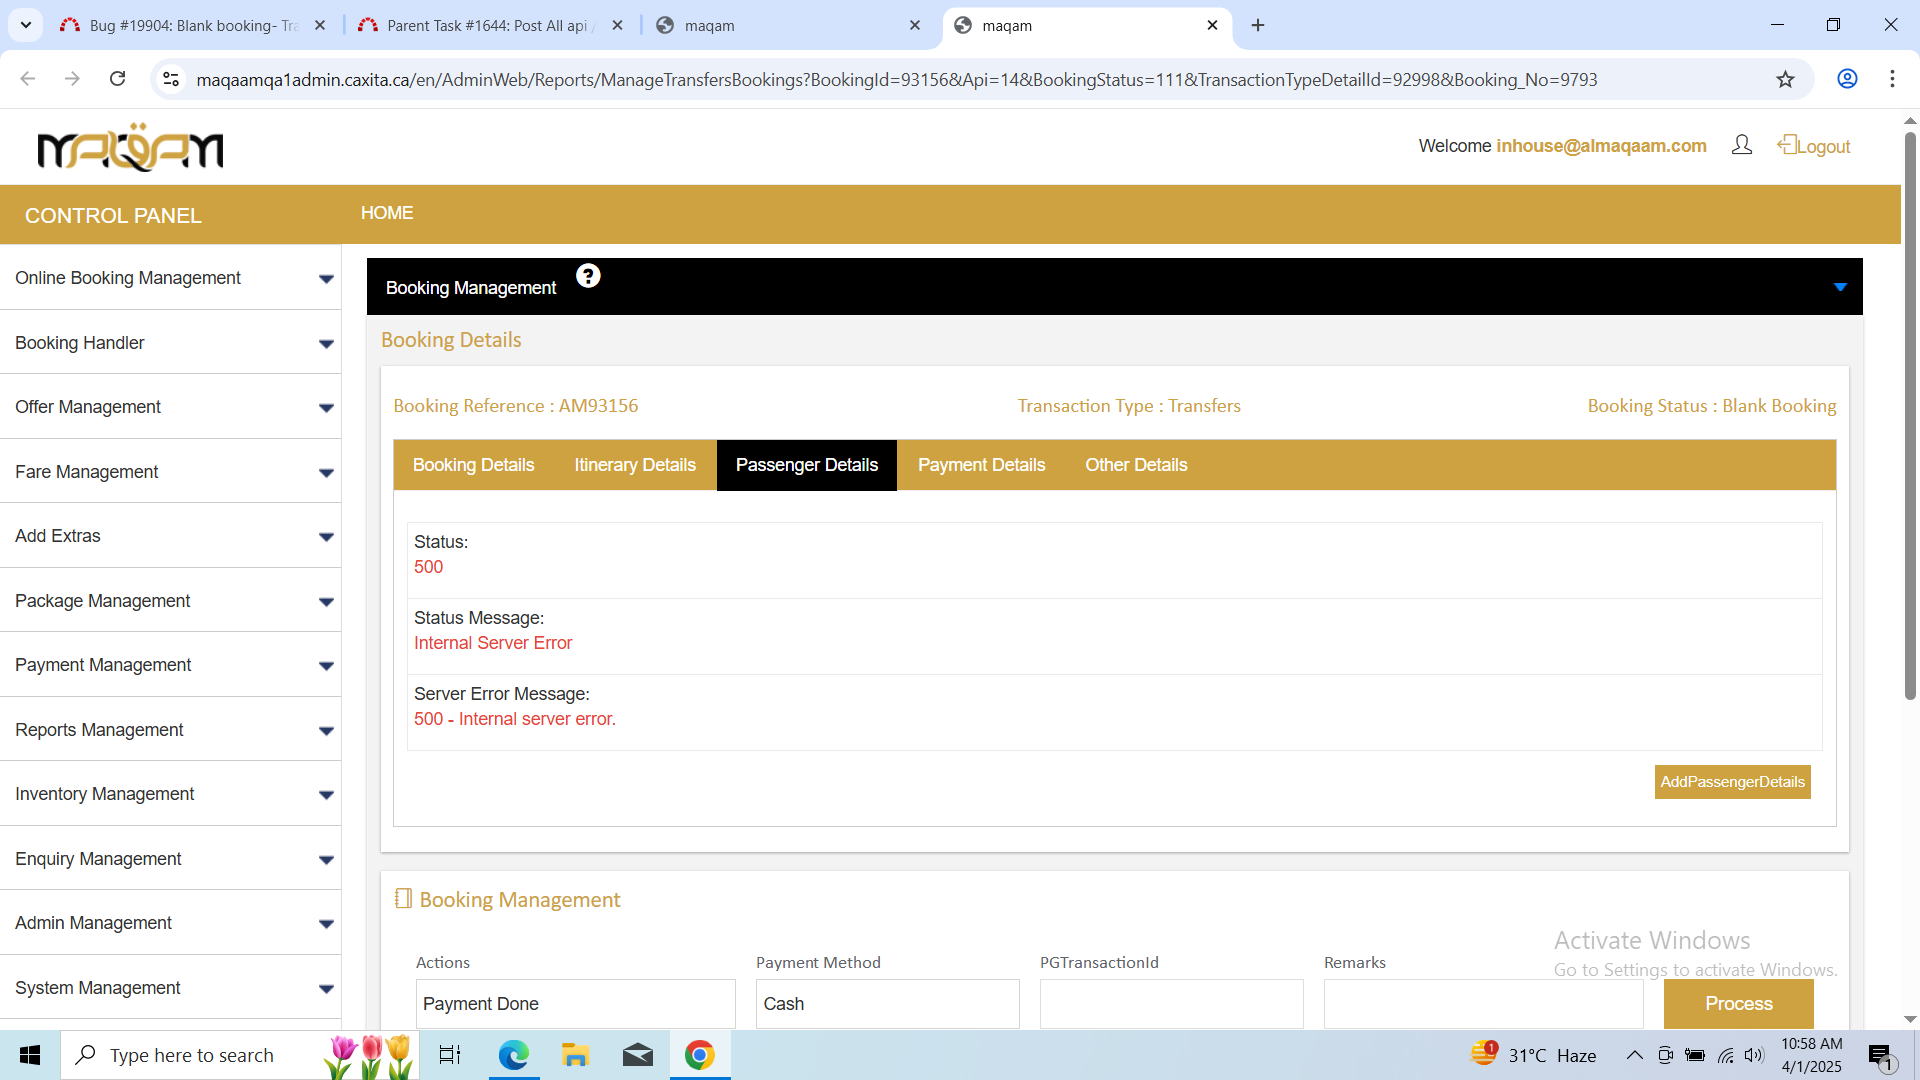The image size is (1920, 1080).
Task: Open Microsoft Edge from taskbar
Action: pos(513,1055)
